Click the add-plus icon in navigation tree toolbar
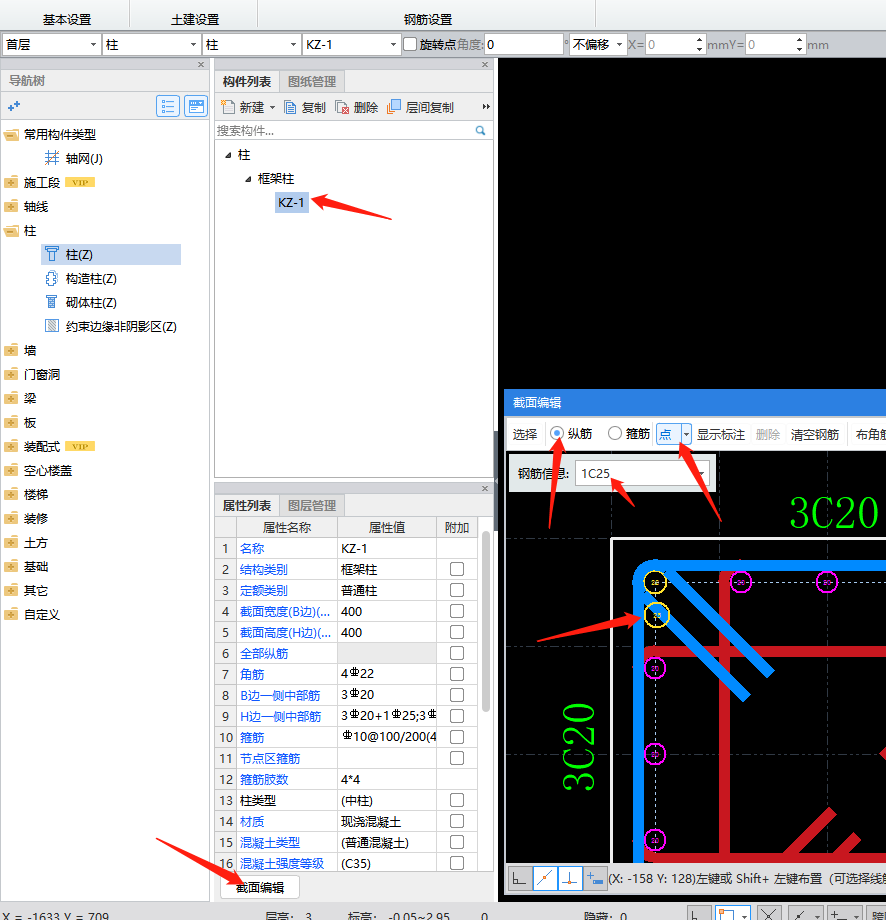 [13, 106]
